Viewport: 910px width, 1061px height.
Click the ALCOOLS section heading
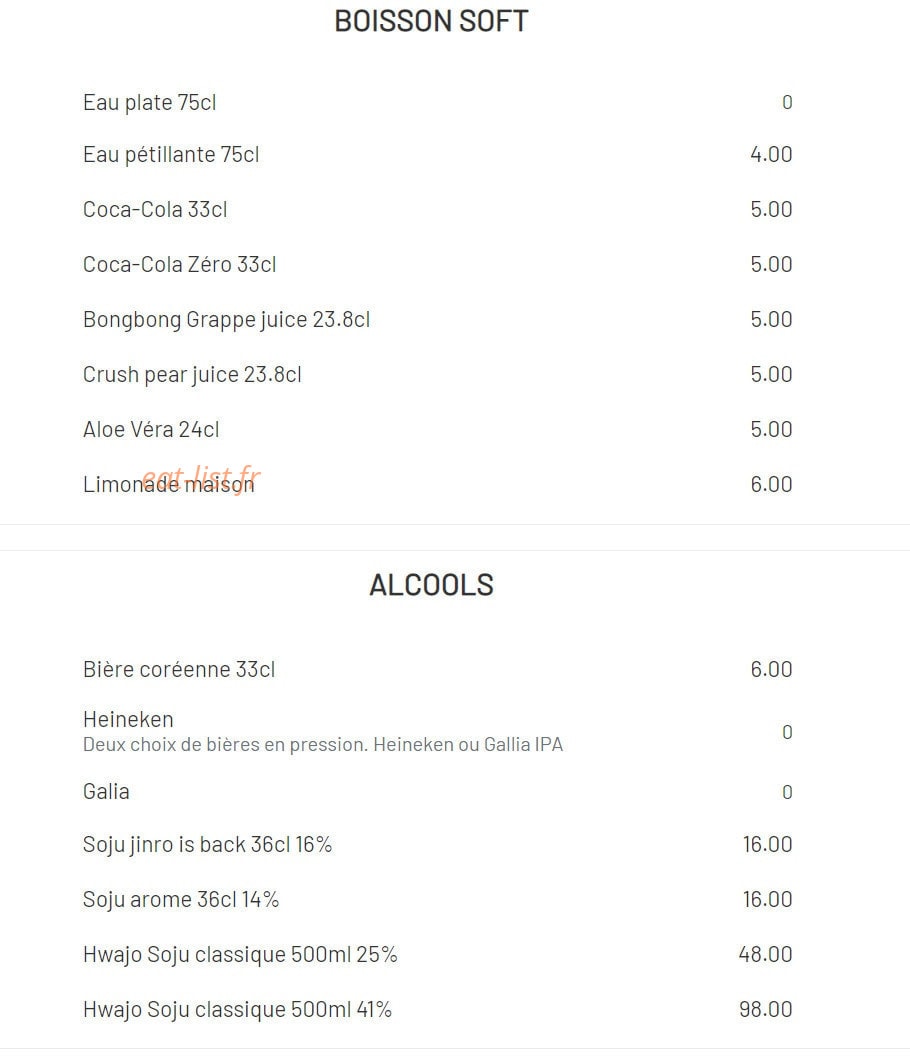click(431, 585)
